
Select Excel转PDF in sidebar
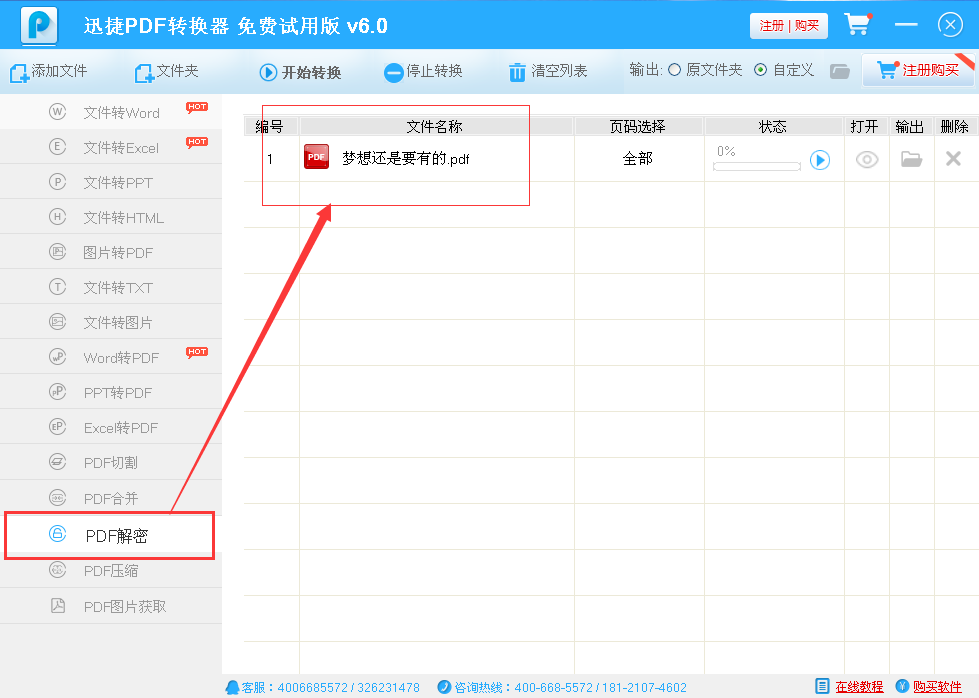click(111, 427)
